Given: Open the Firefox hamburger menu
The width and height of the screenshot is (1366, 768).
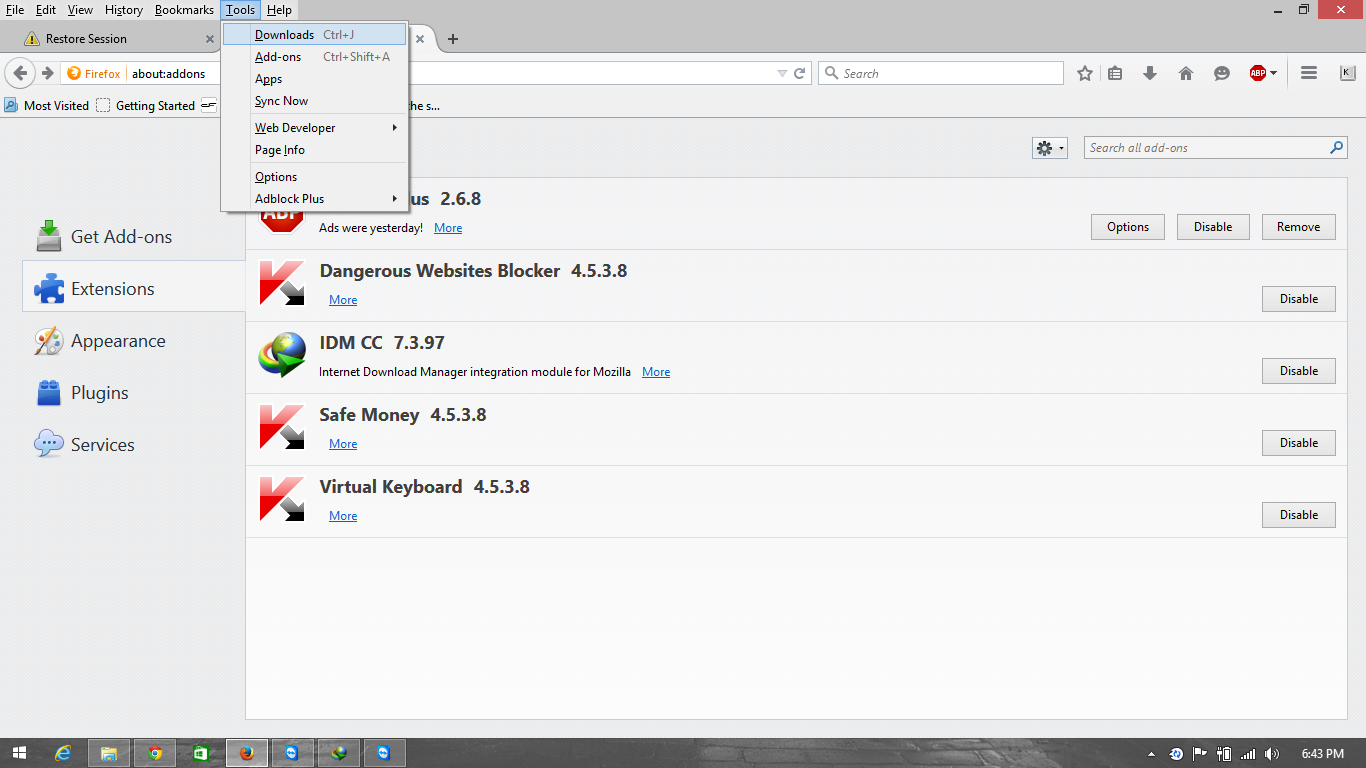Looking at the screenshot, I should [x=1308, y=73].
